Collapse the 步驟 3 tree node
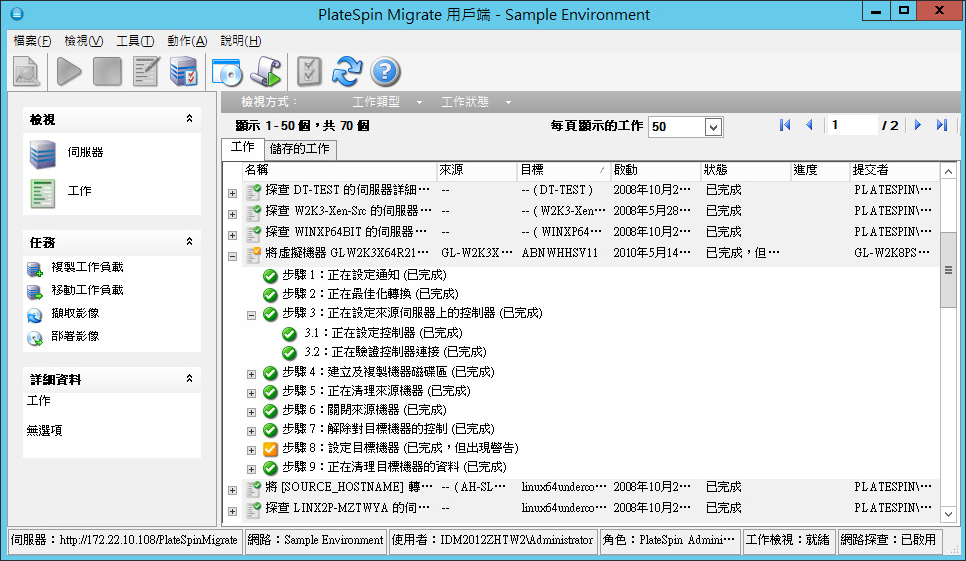 click(252, 314)
